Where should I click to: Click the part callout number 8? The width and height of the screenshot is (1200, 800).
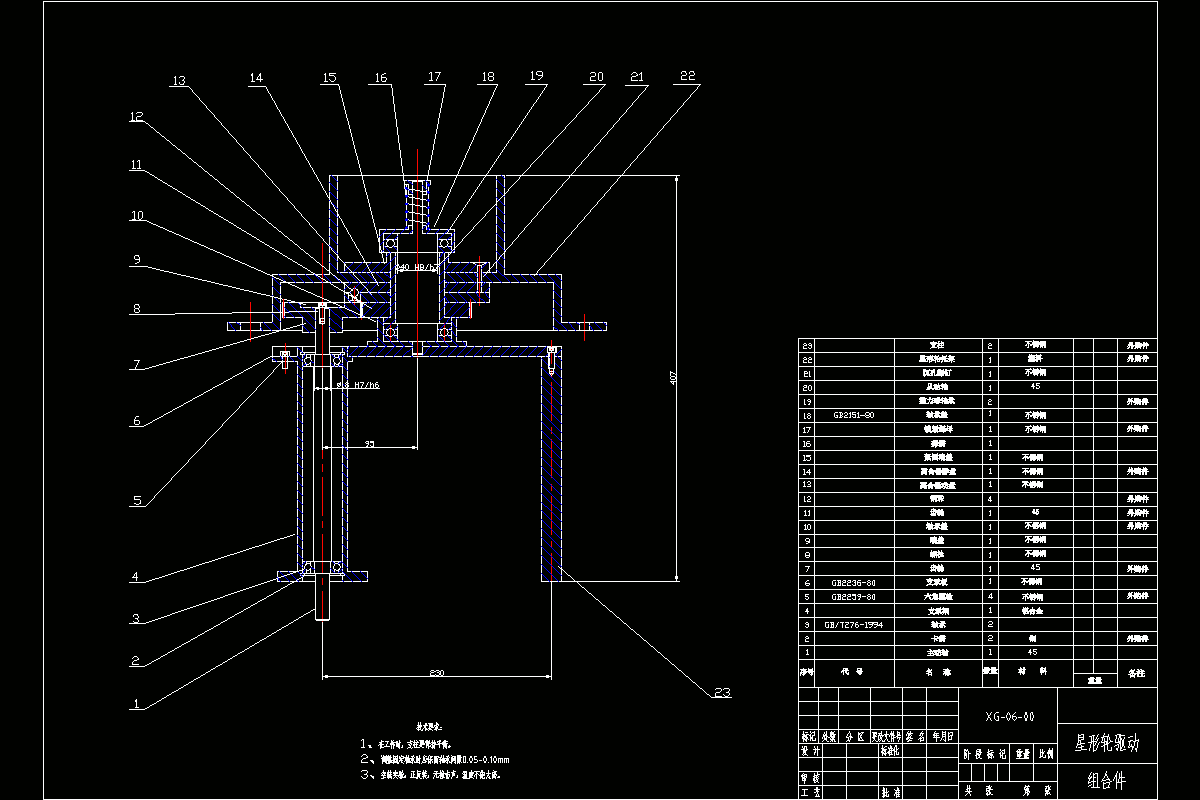[136, 310]
